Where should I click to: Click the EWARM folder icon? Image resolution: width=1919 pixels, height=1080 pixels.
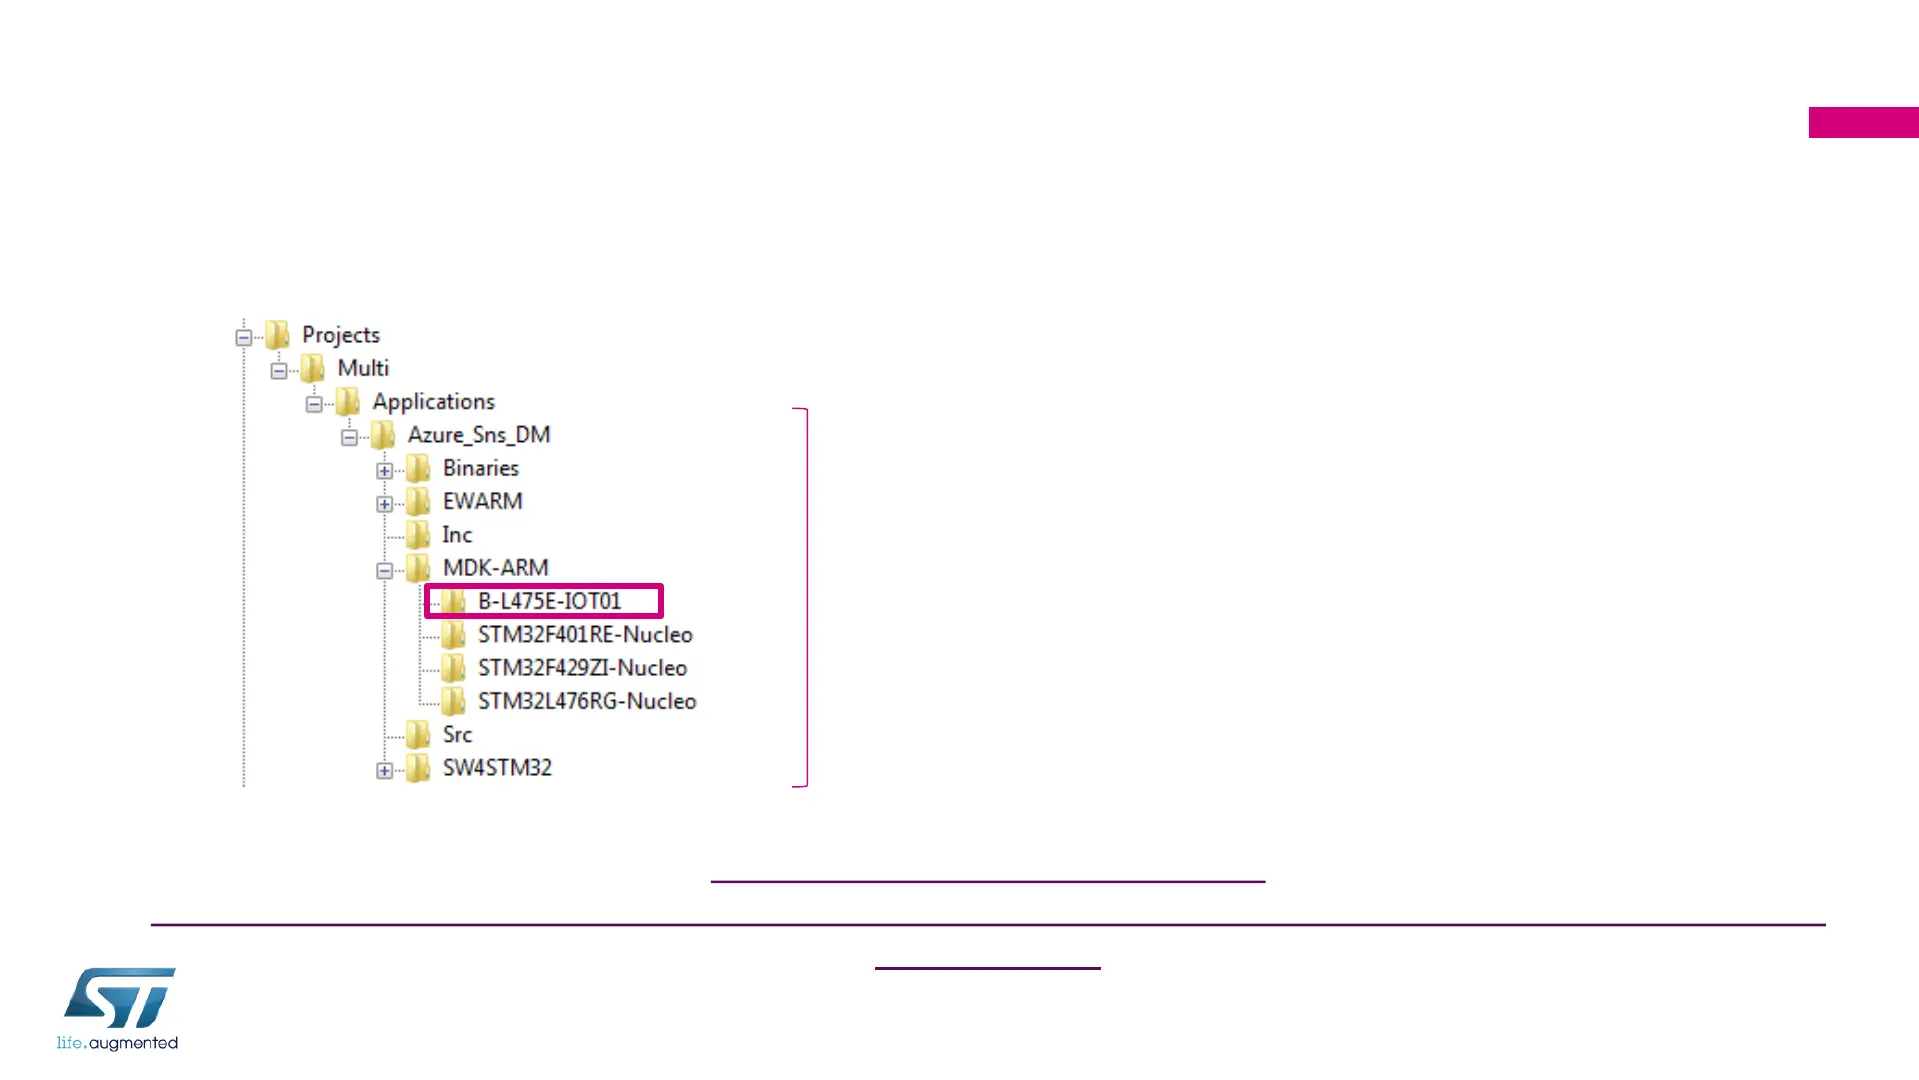tap(418, 501)
